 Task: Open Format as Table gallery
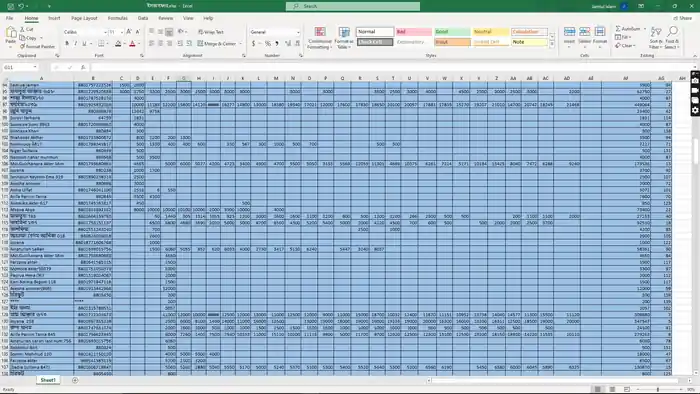344,38
